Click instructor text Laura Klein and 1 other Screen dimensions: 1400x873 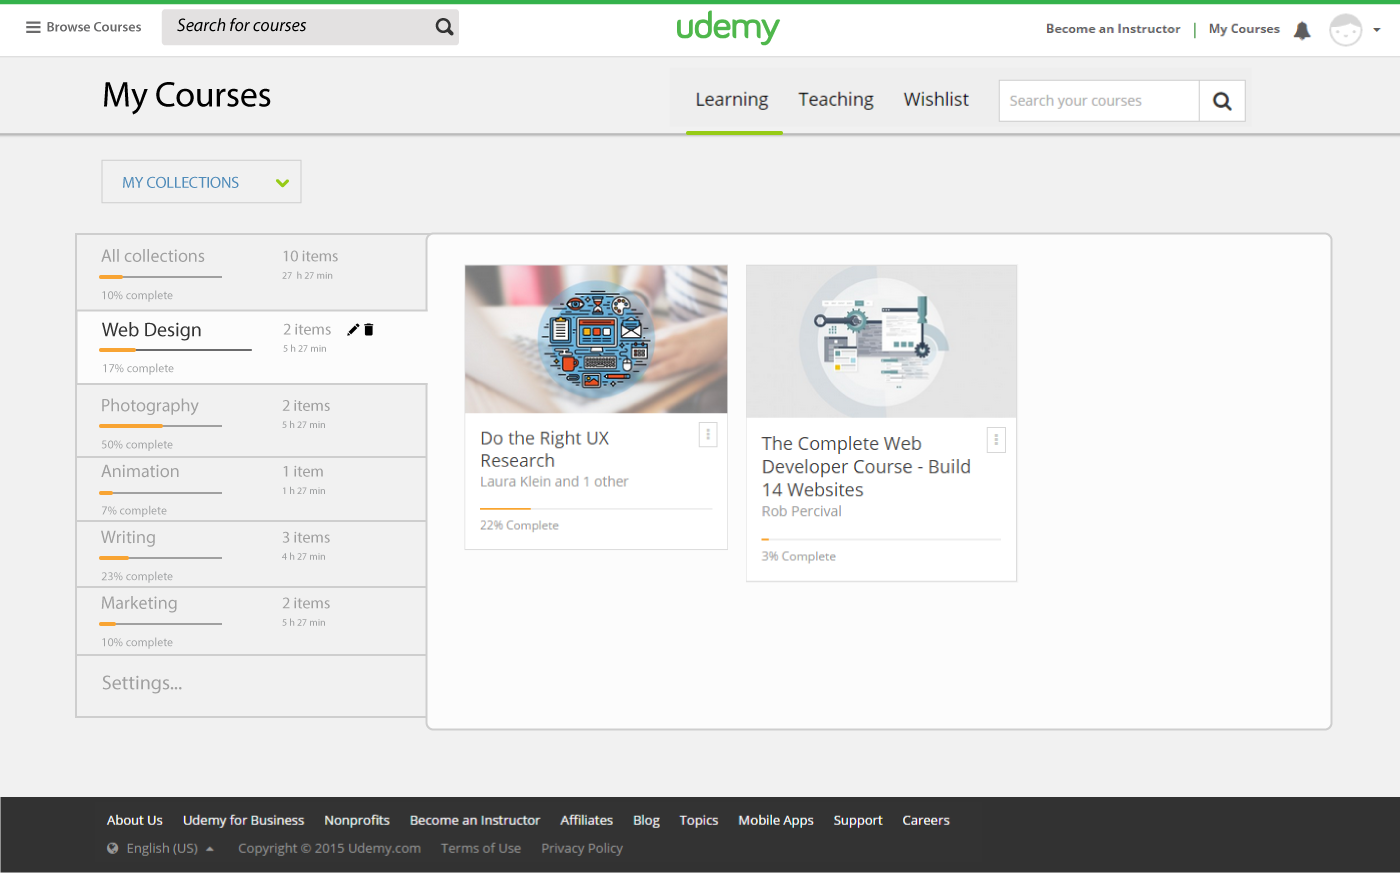click(x=554, y=482)
